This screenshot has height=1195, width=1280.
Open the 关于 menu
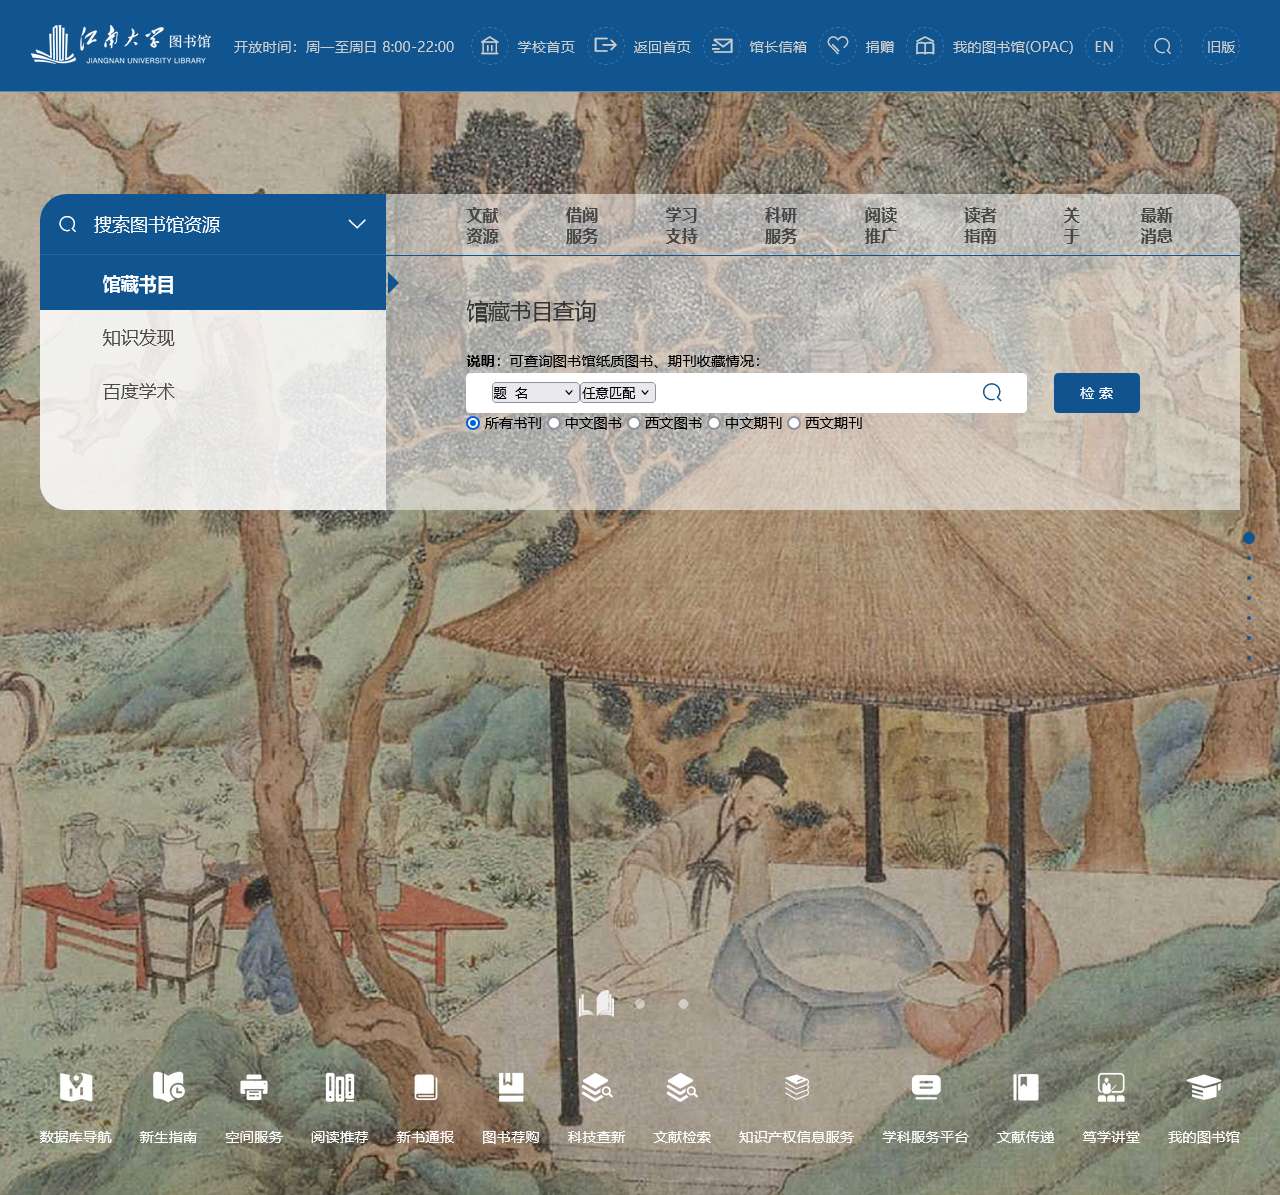[x=1071, y=225]
